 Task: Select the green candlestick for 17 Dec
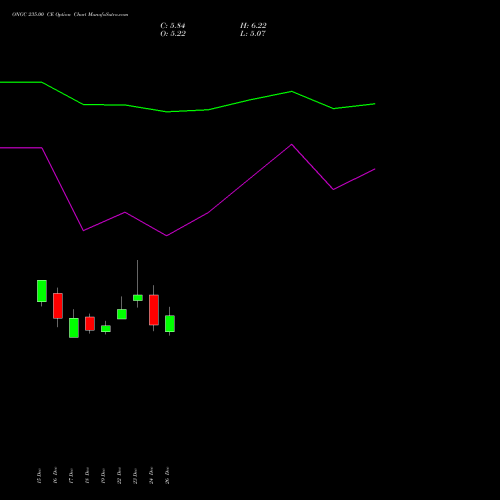[74, 328]
